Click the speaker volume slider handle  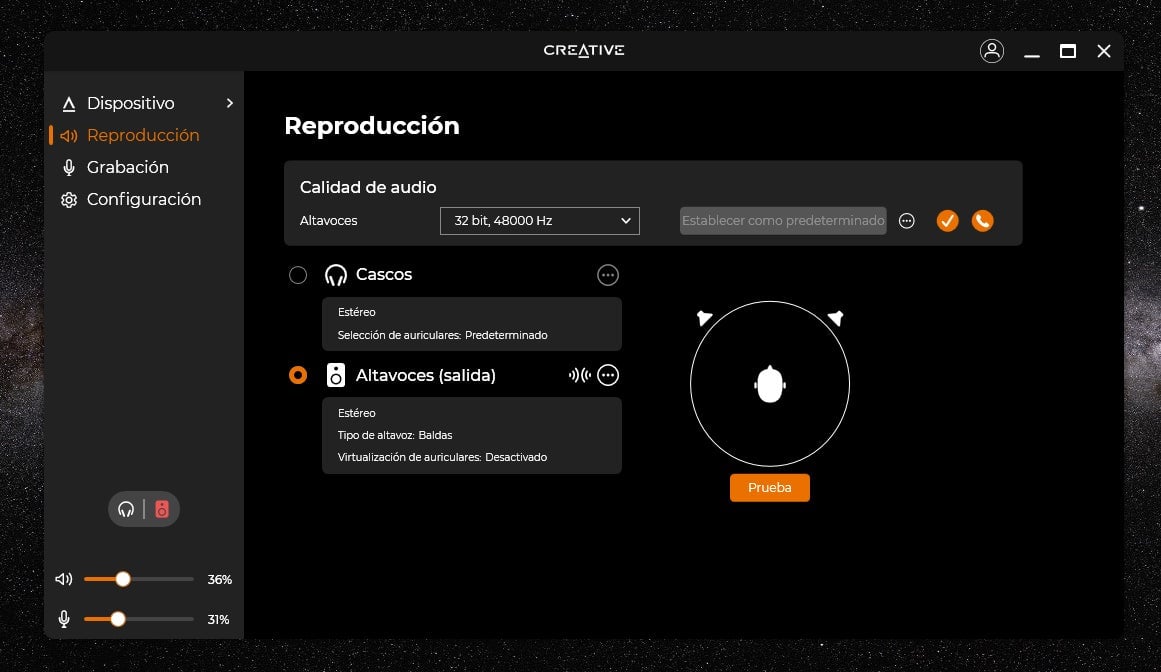click(123, 579)
